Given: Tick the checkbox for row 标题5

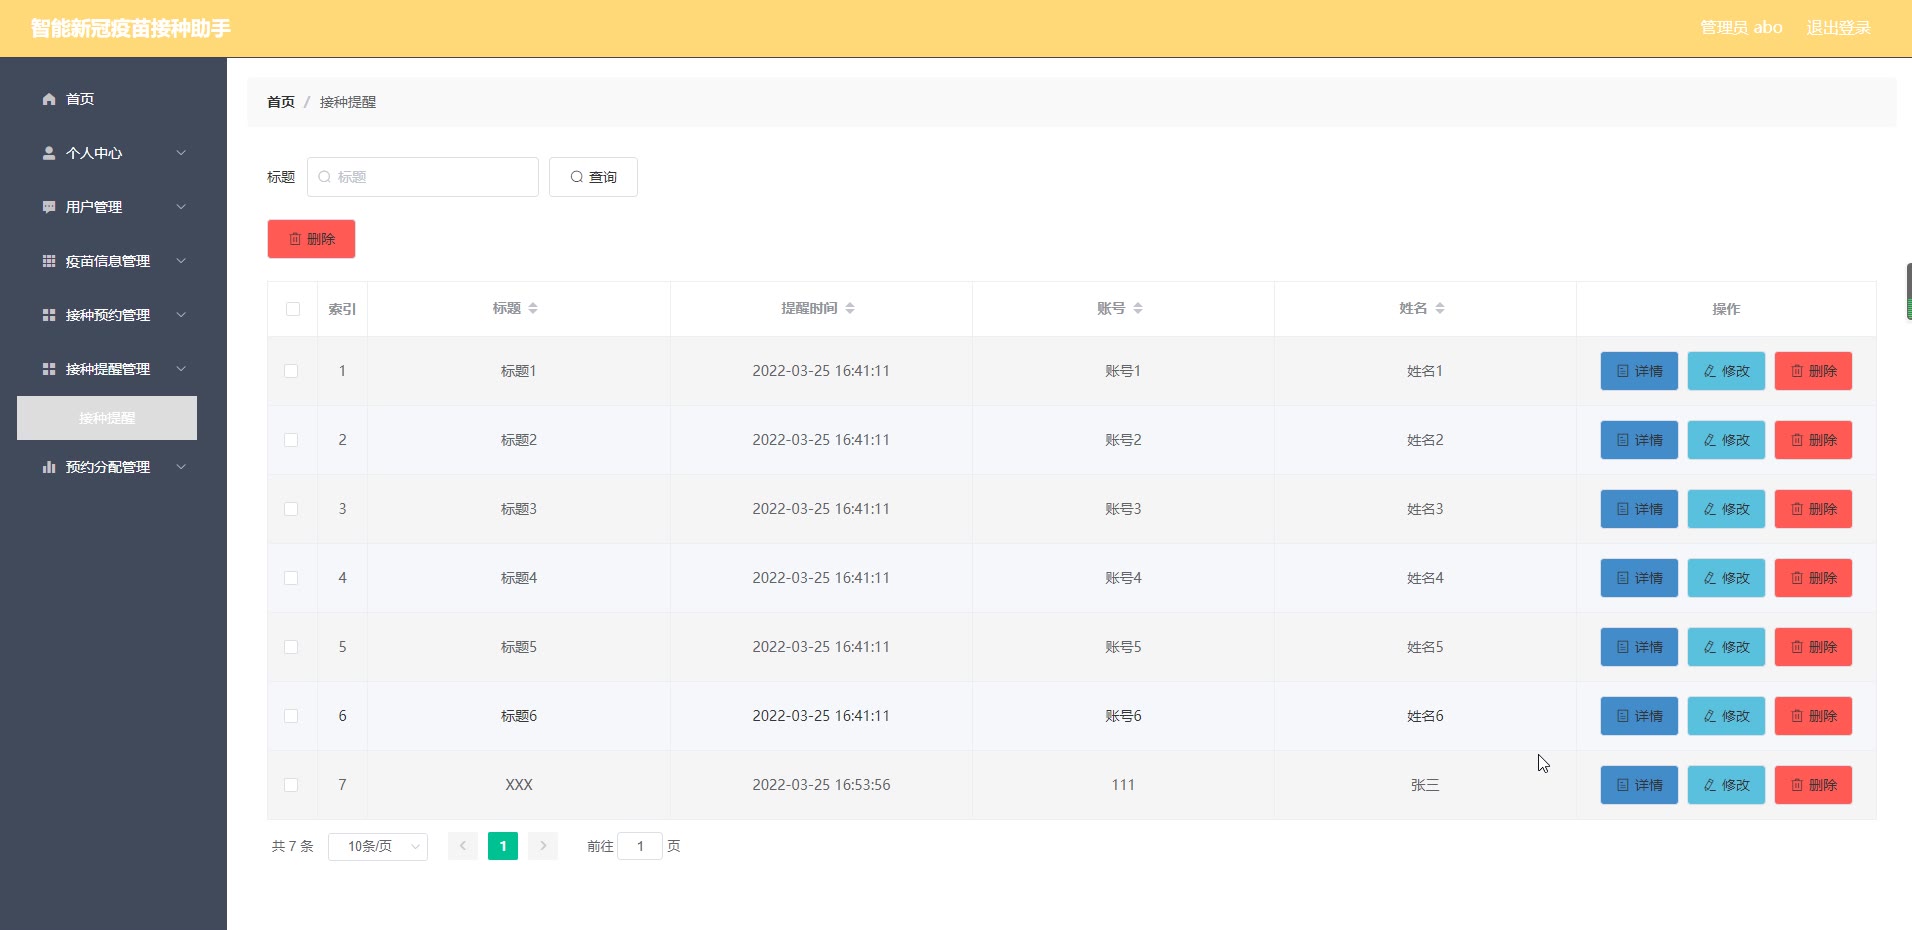Looking at the screenshot, I should [x=291, y=647].
